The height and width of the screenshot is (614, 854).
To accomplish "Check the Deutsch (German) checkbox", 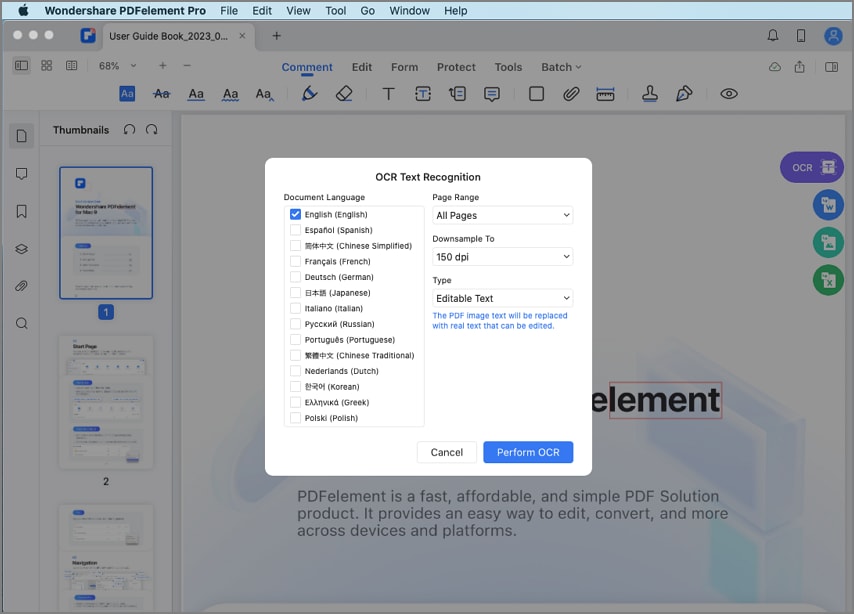I will coord(295,277).
